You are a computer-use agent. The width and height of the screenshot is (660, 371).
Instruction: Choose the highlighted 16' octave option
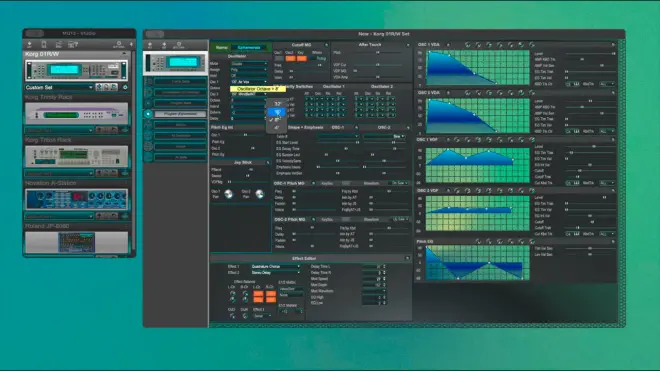click(277, 112)
